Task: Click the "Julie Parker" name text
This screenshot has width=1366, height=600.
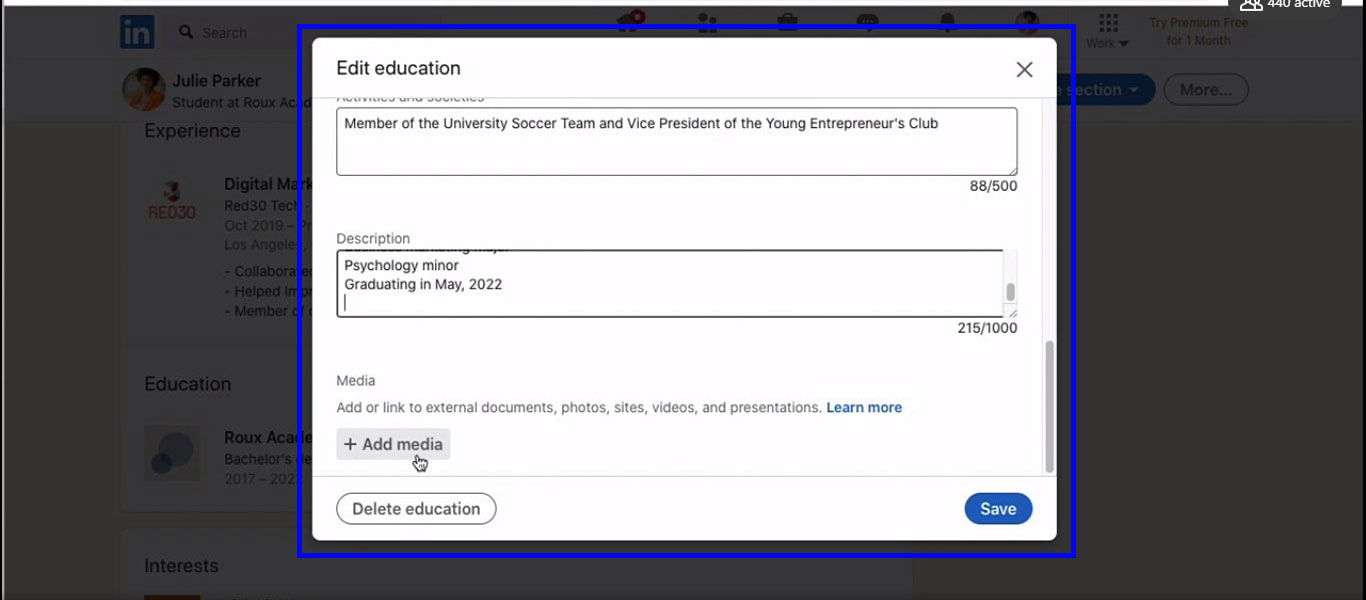Action: pos(216,81)
